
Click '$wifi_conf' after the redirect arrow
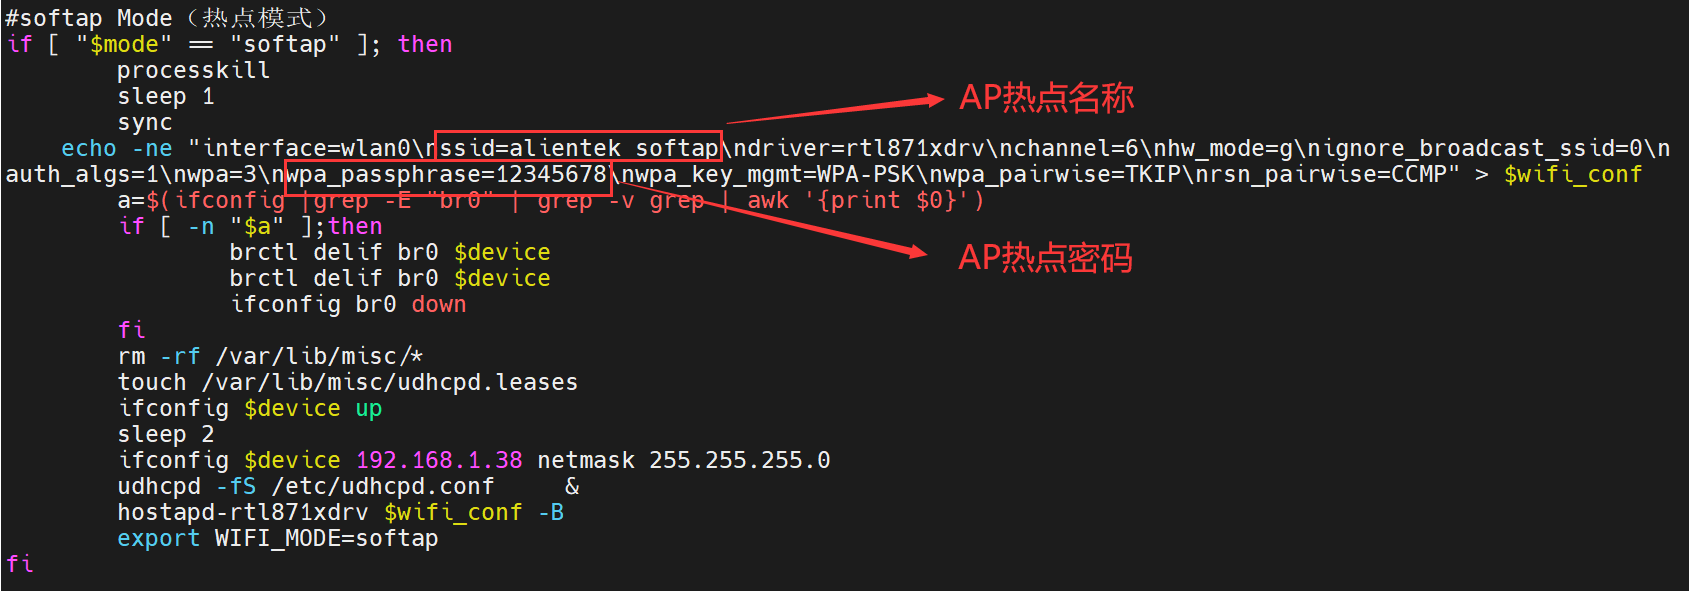pos(1572,174)
